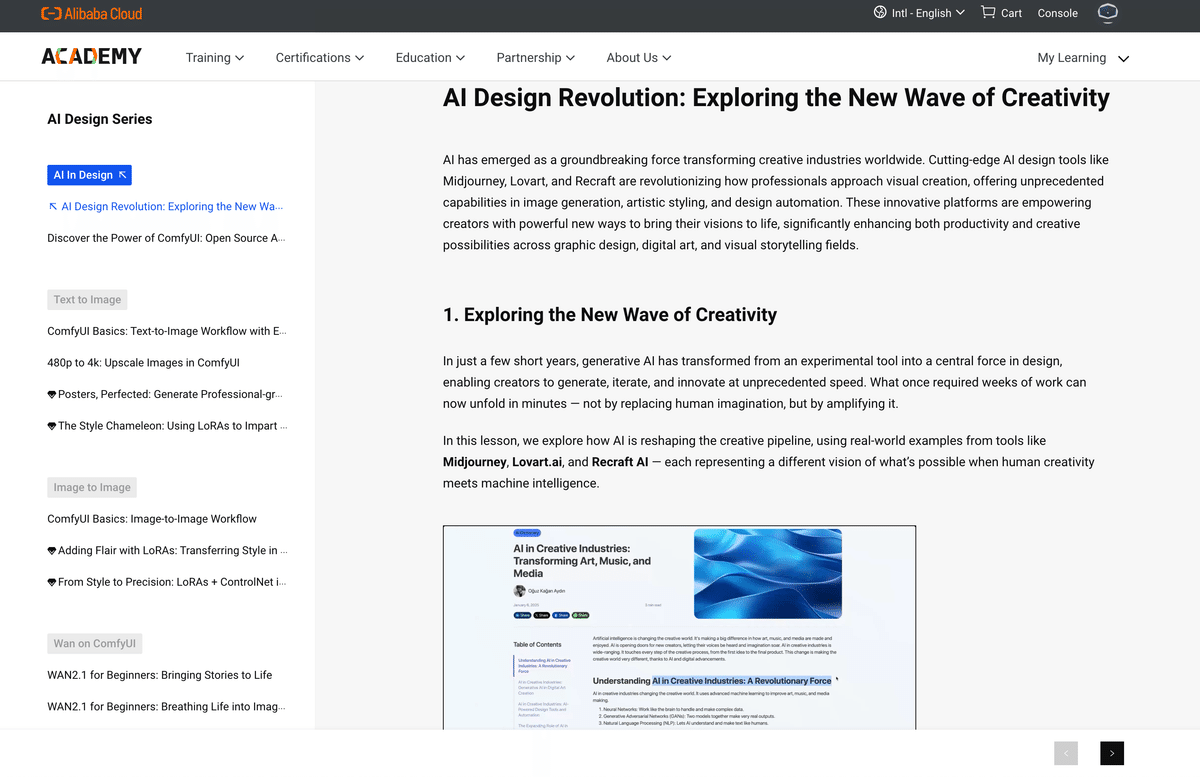Click the bold Recraft AI text
This screenshot has height=777, width=1200.
pyautogui.click(x=620, y=462)
